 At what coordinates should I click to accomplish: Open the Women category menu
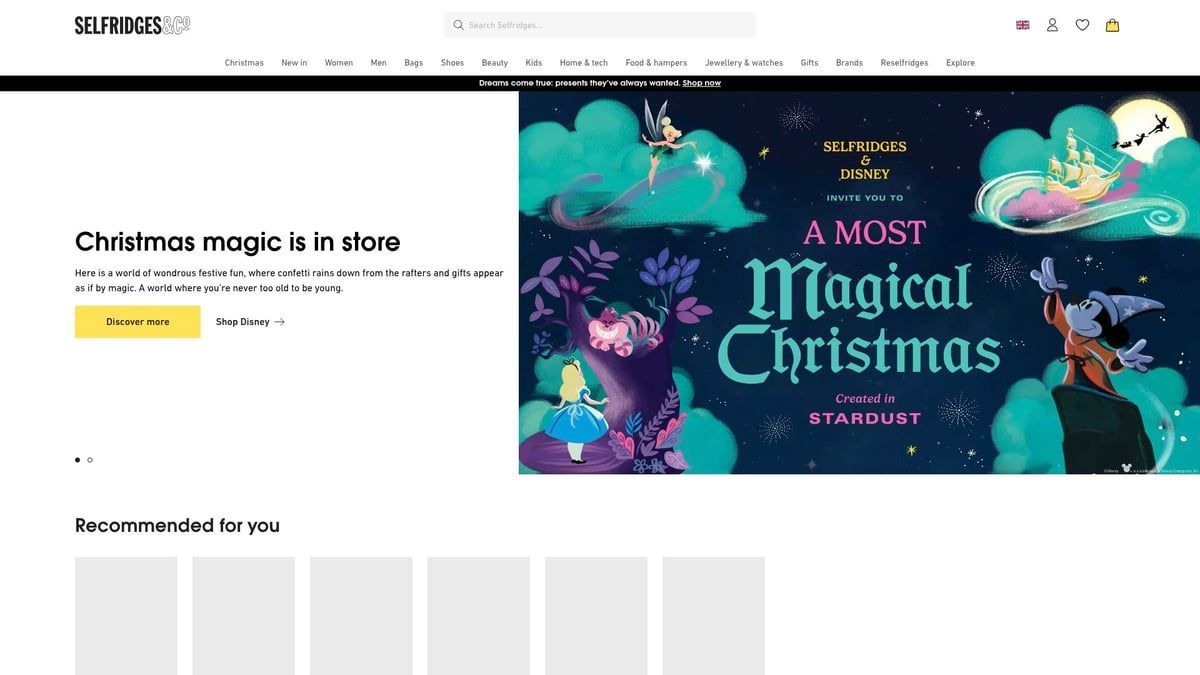[338, 61]
